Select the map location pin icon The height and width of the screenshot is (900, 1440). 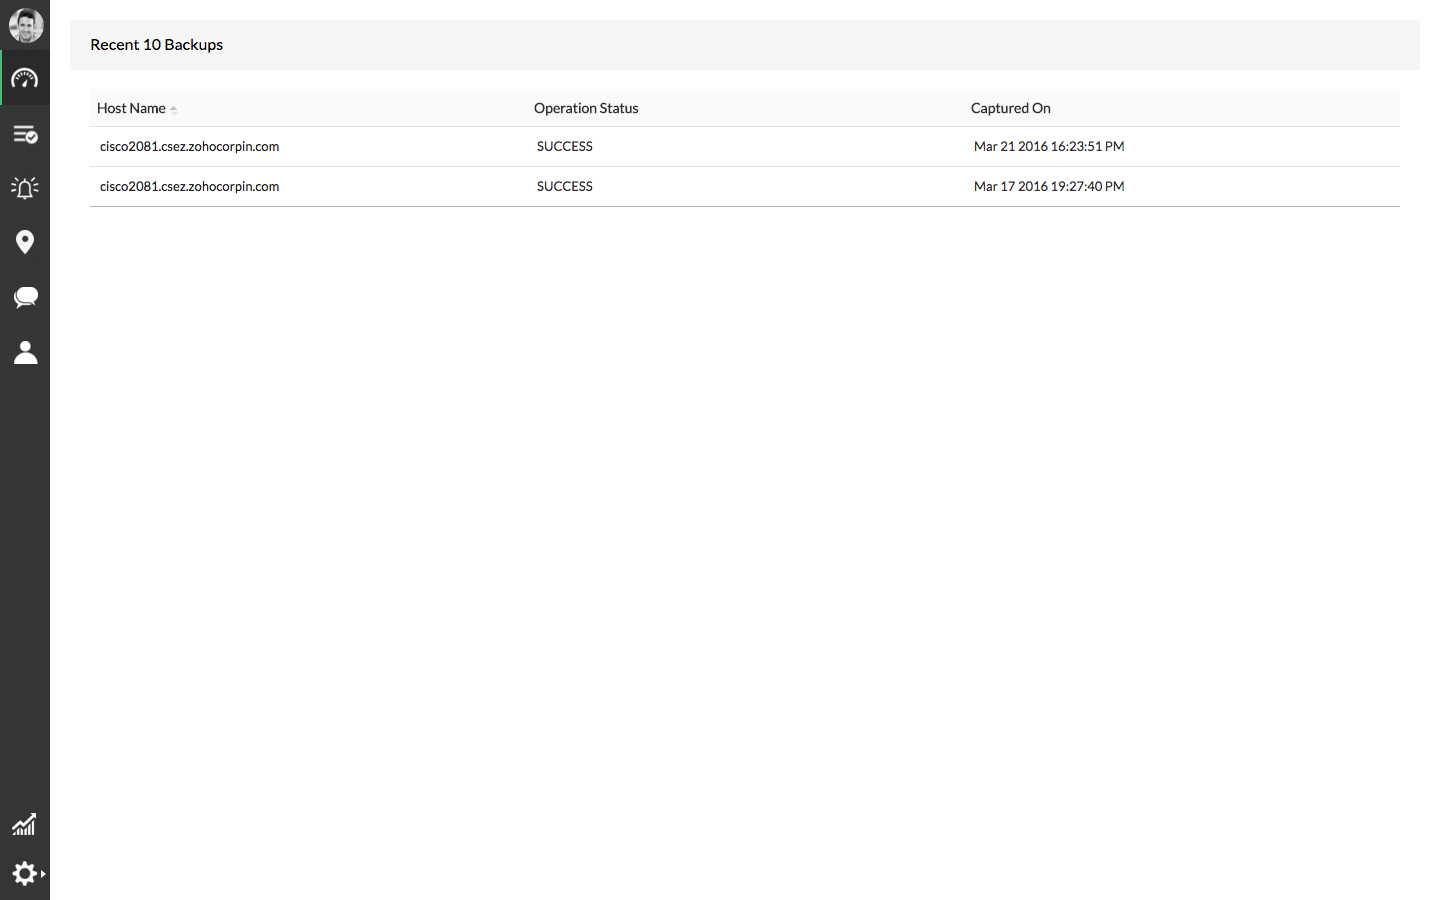(25, 242)
